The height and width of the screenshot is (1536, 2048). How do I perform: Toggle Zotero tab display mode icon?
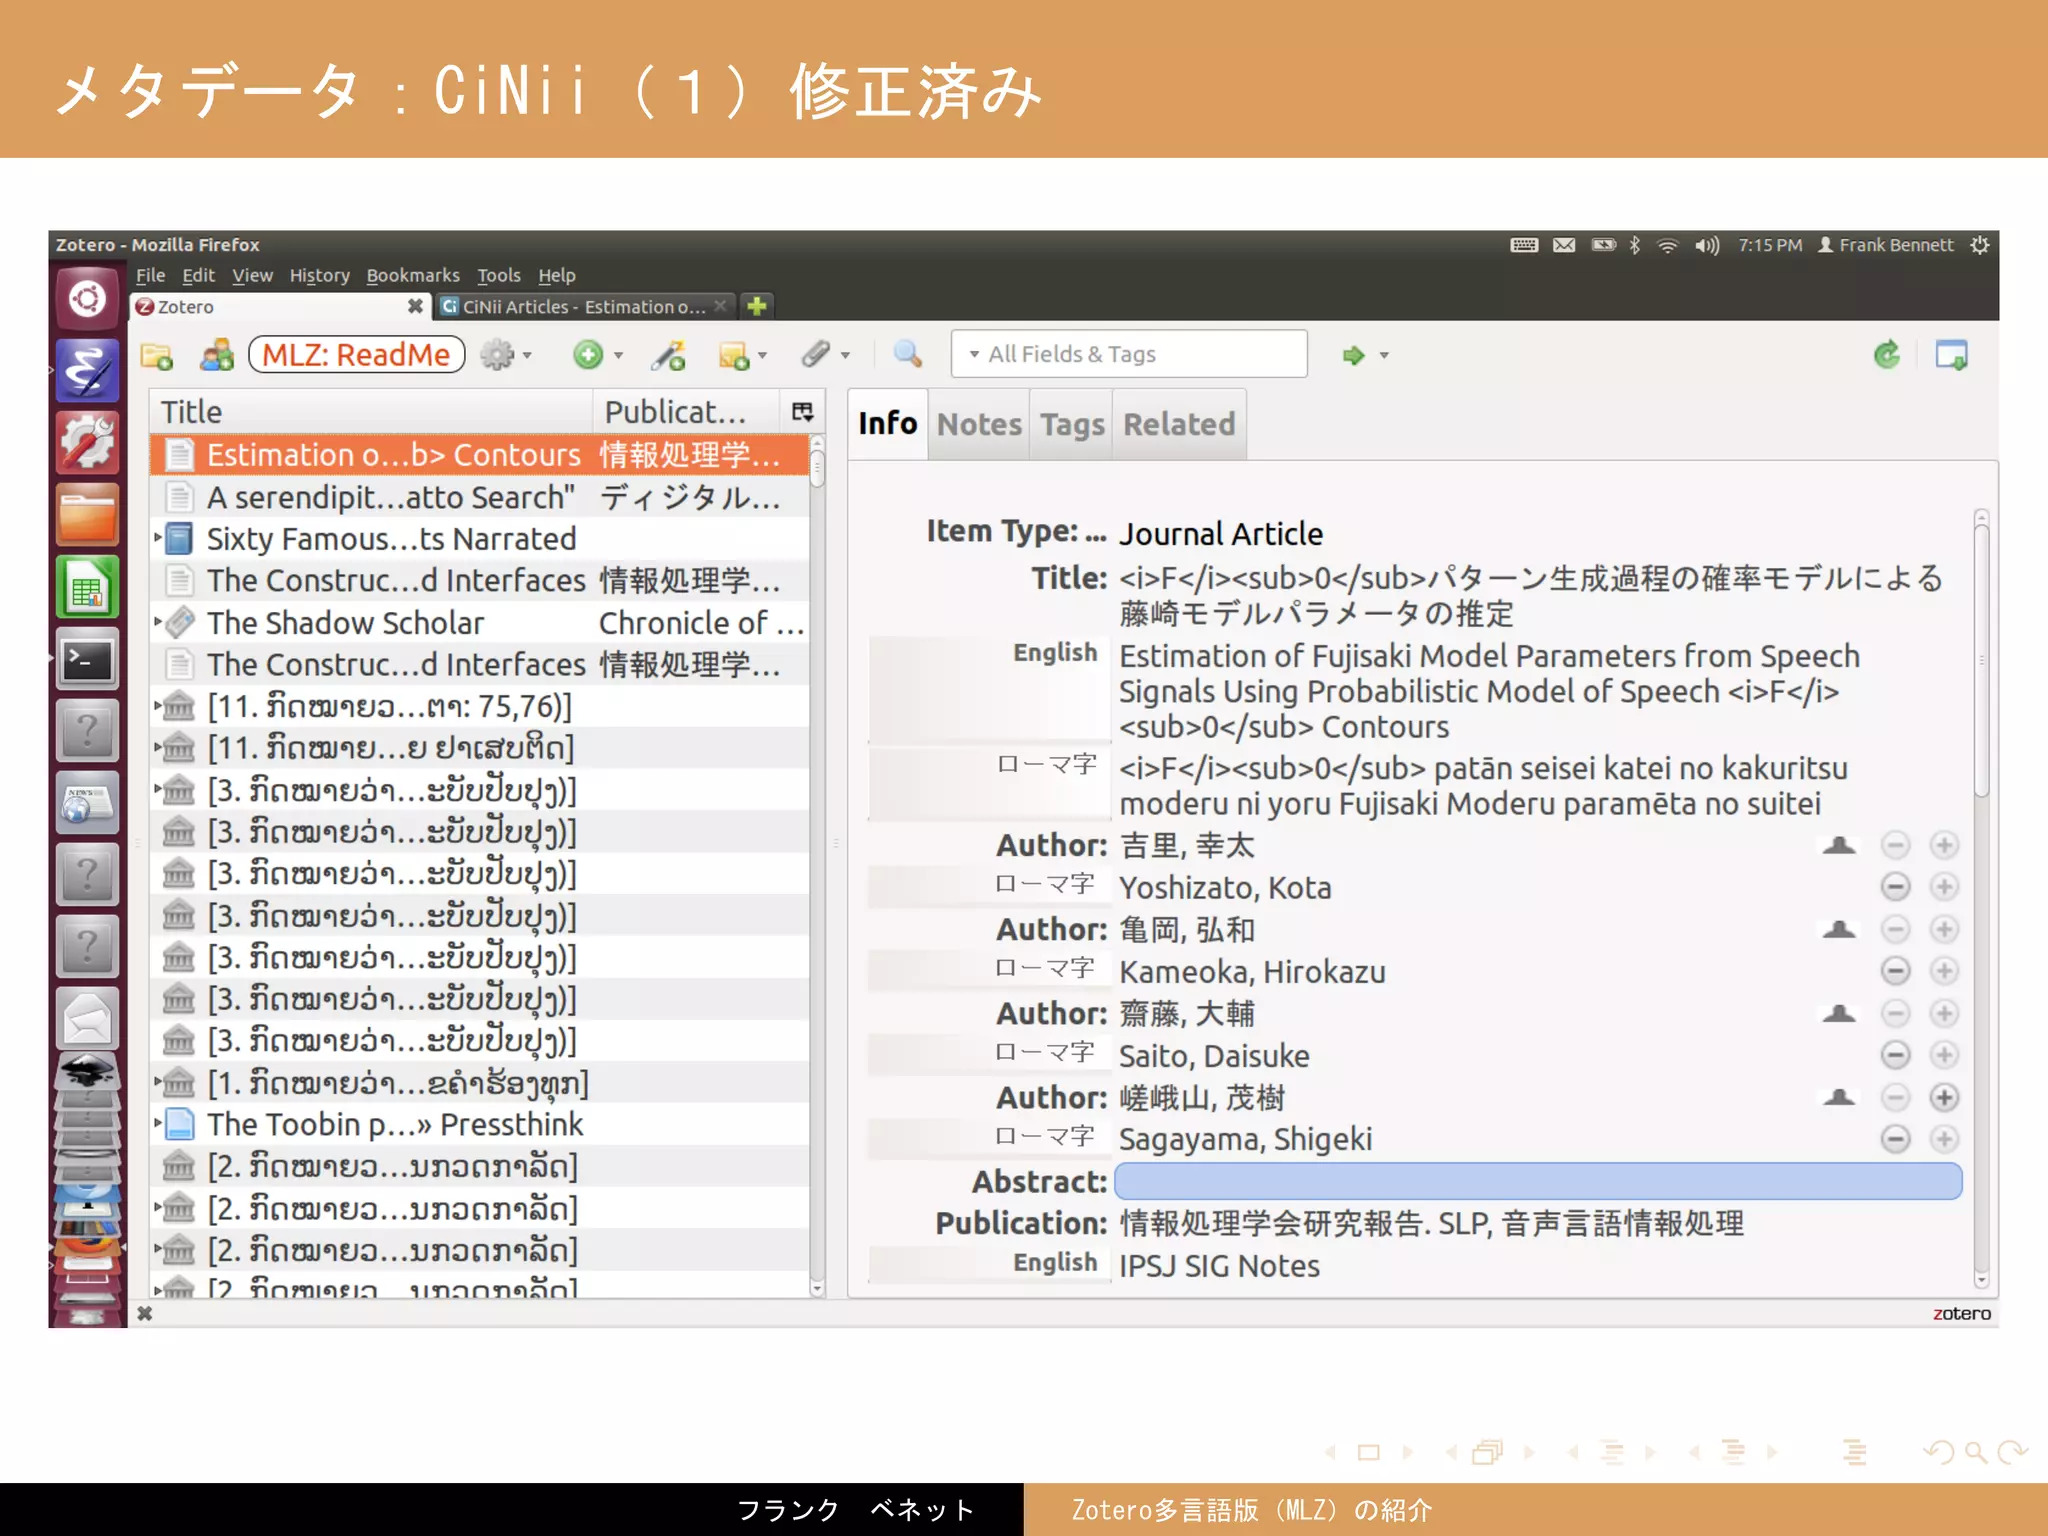pos(1951,354)
